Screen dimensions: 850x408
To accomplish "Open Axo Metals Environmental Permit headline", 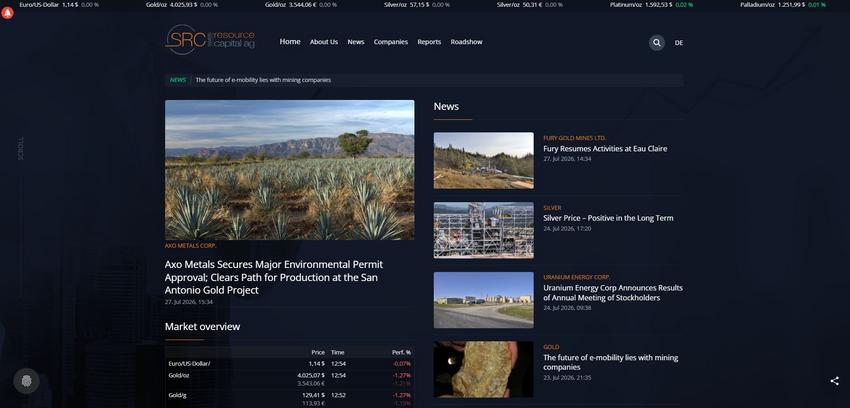I will tap(274, 277).
